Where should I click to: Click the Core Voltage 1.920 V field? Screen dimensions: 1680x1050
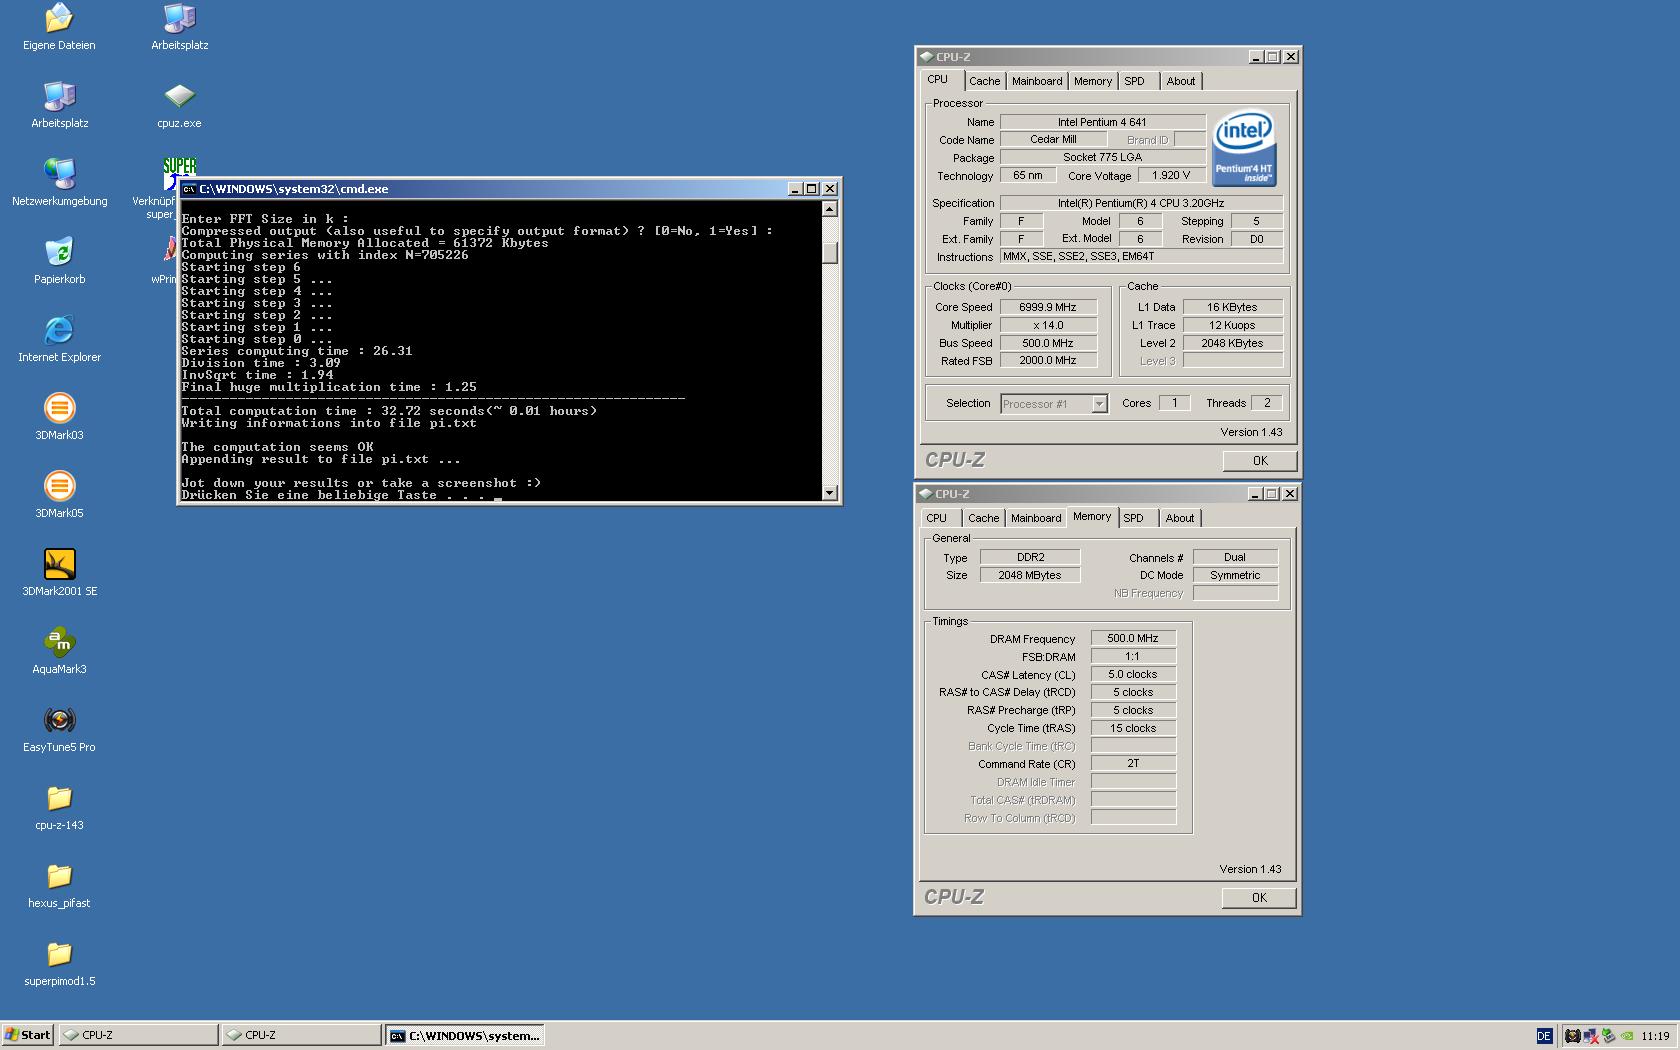pyautogui.click(x=1171, y=175)
